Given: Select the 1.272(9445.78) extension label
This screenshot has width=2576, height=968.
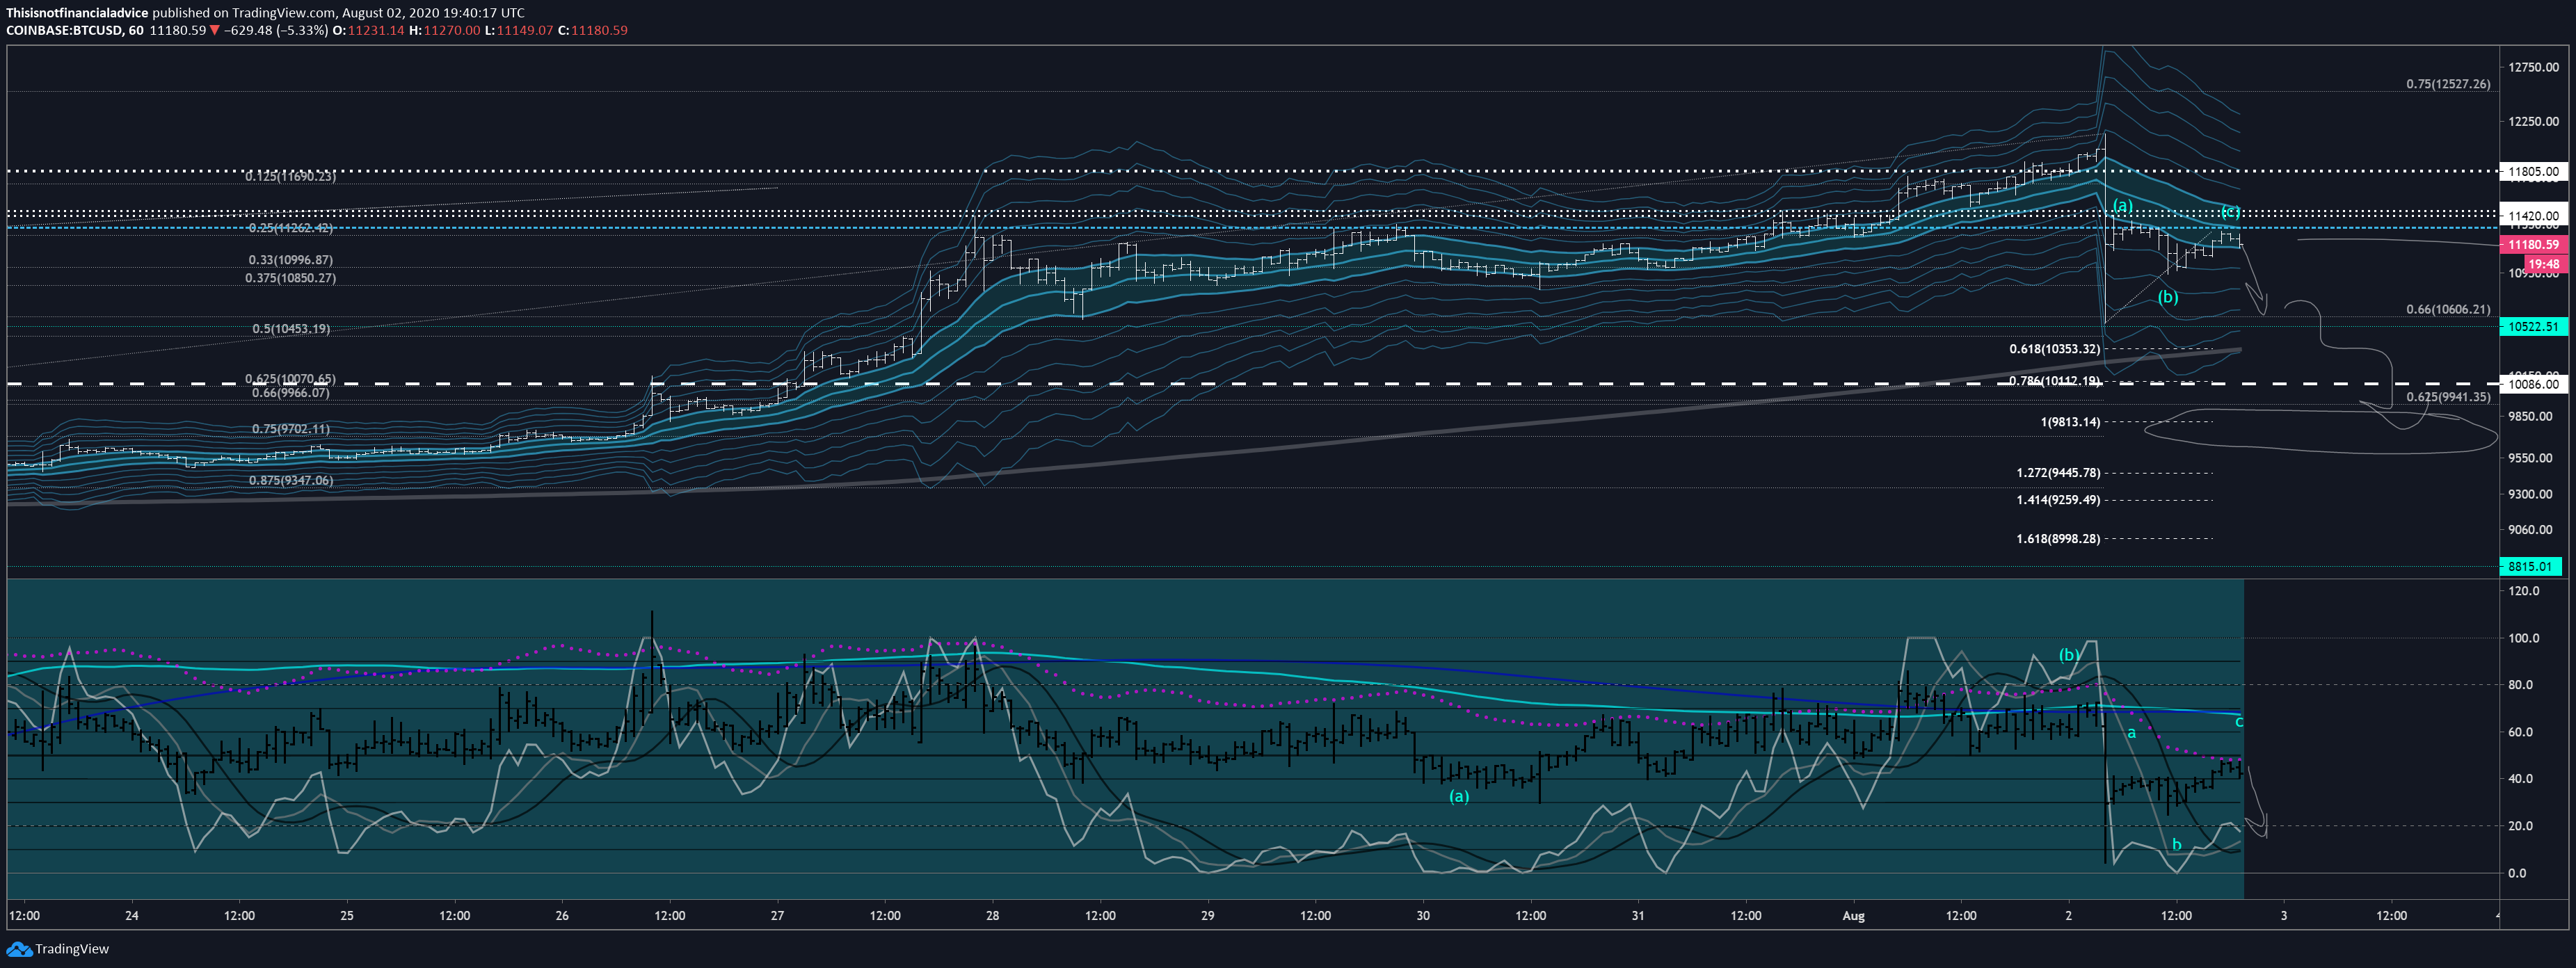Looking at the screenshot, I should click(x=2058, y=473).
